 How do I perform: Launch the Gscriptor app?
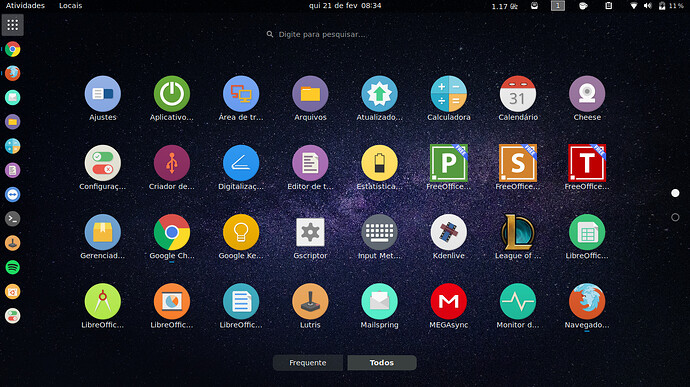(x=310, y=232)
